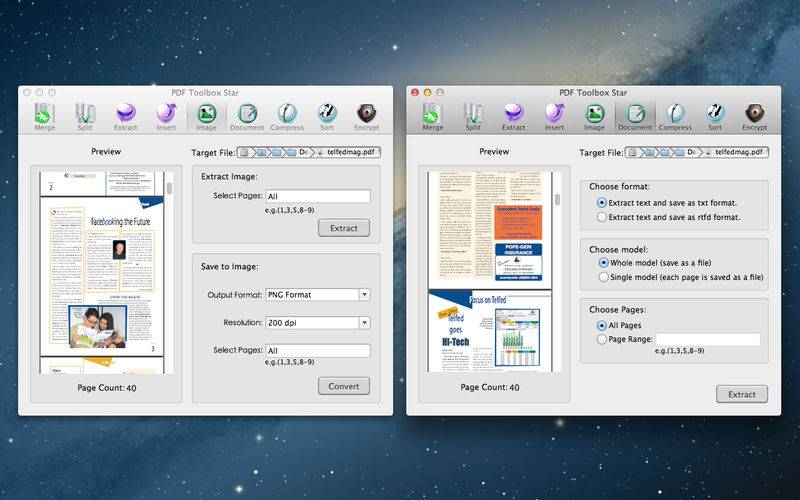Click Extract button in right window

[742, 394]
